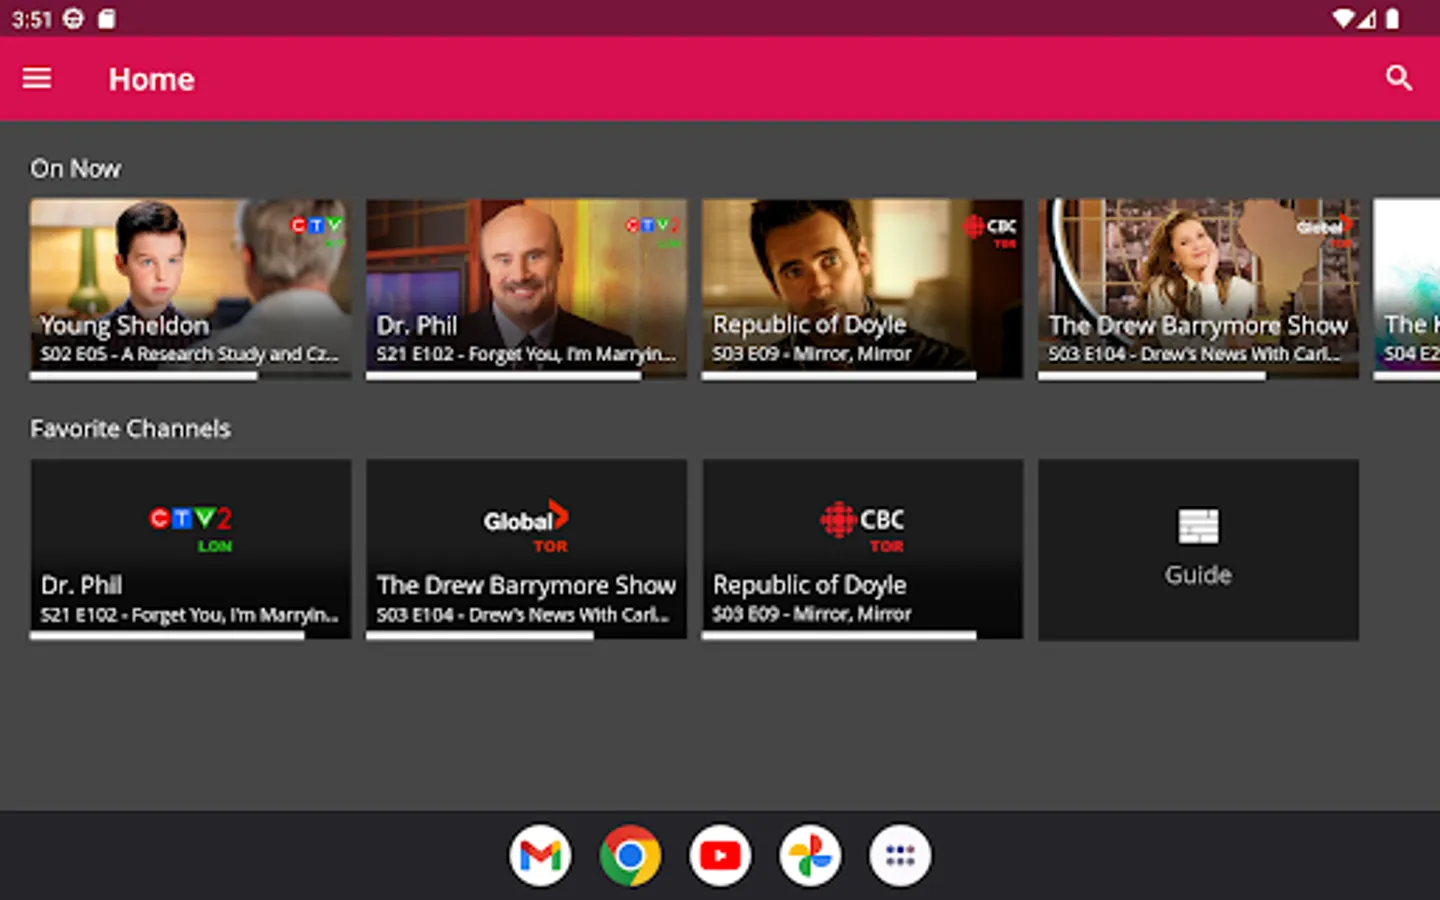Select CTV2 LON favorite channel logo
This screenshot has height=900, width=1440.
tap(190, 526)
